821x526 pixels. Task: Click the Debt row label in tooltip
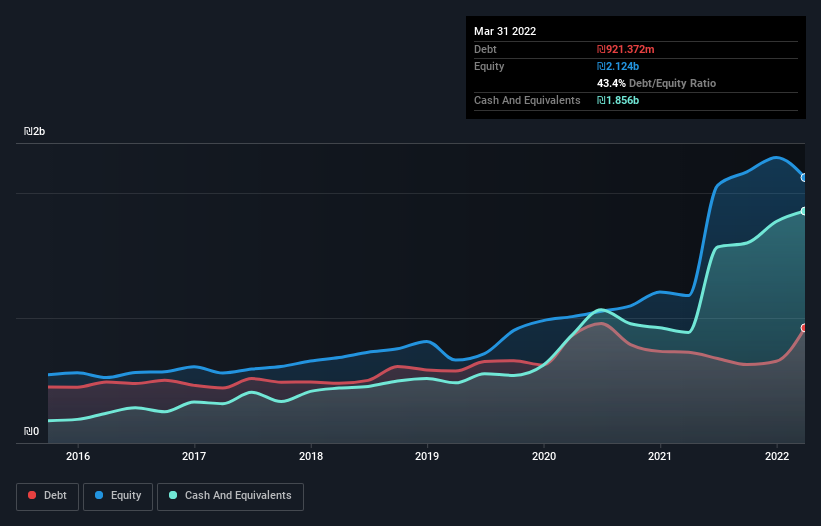click(485, 49)
